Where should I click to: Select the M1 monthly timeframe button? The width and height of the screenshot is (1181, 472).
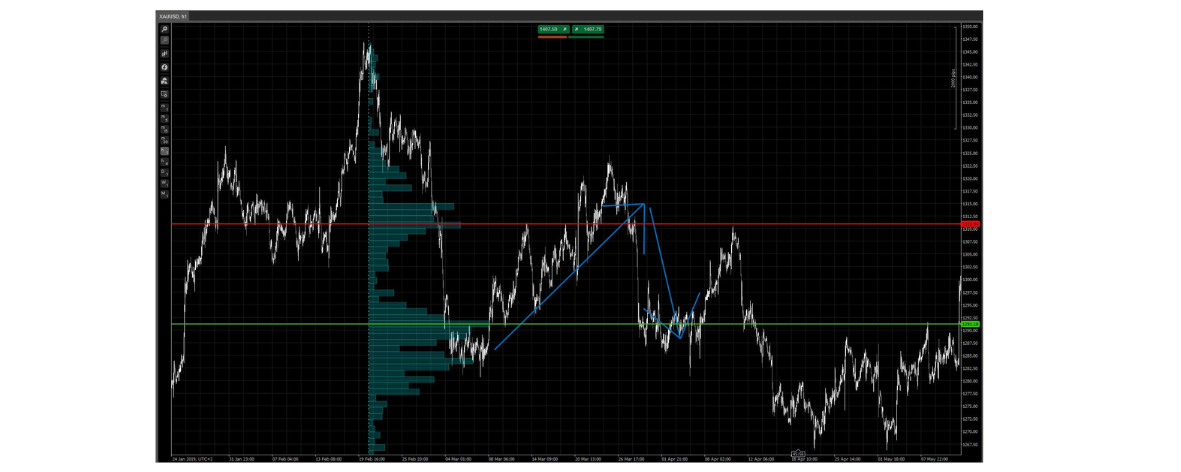tap(164, 194)
